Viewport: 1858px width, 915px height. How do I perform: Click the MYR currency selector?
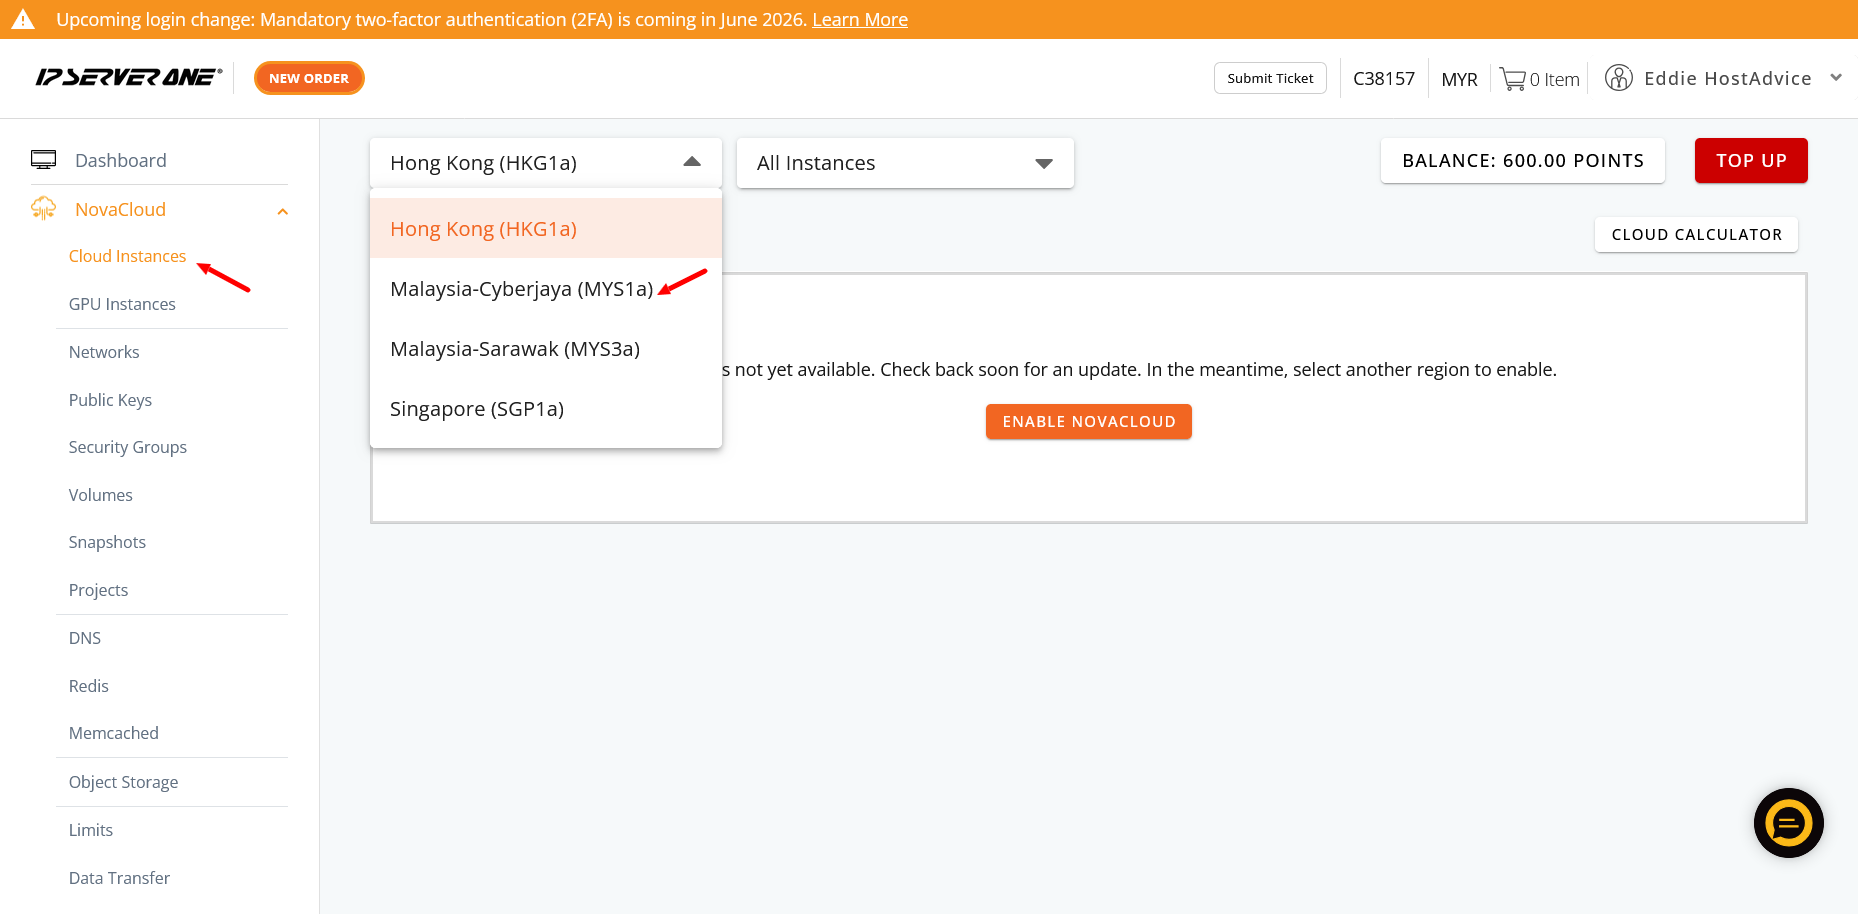(x=1459, y=79)
